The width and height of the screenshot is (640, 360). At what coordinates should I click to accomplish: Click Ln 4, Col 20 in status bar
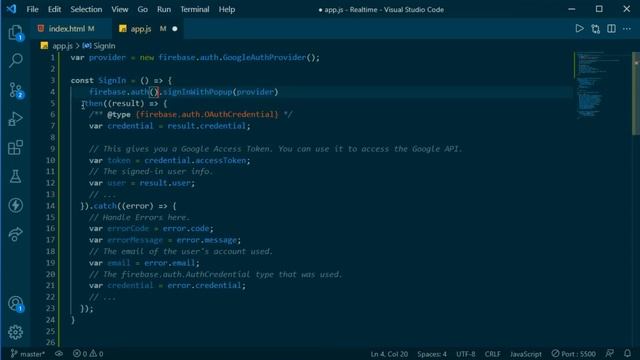point(389,354)
